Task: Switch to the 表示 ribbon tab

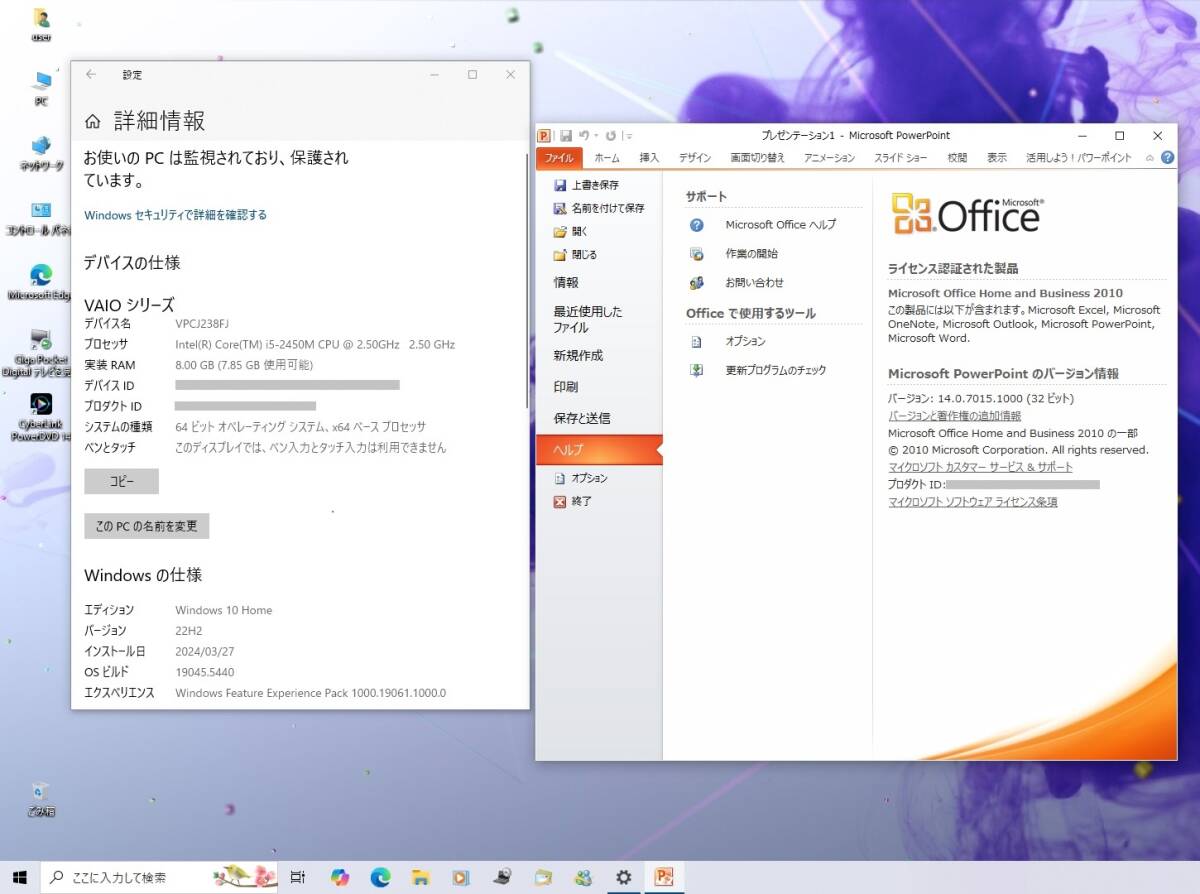Action: point(997,158)
